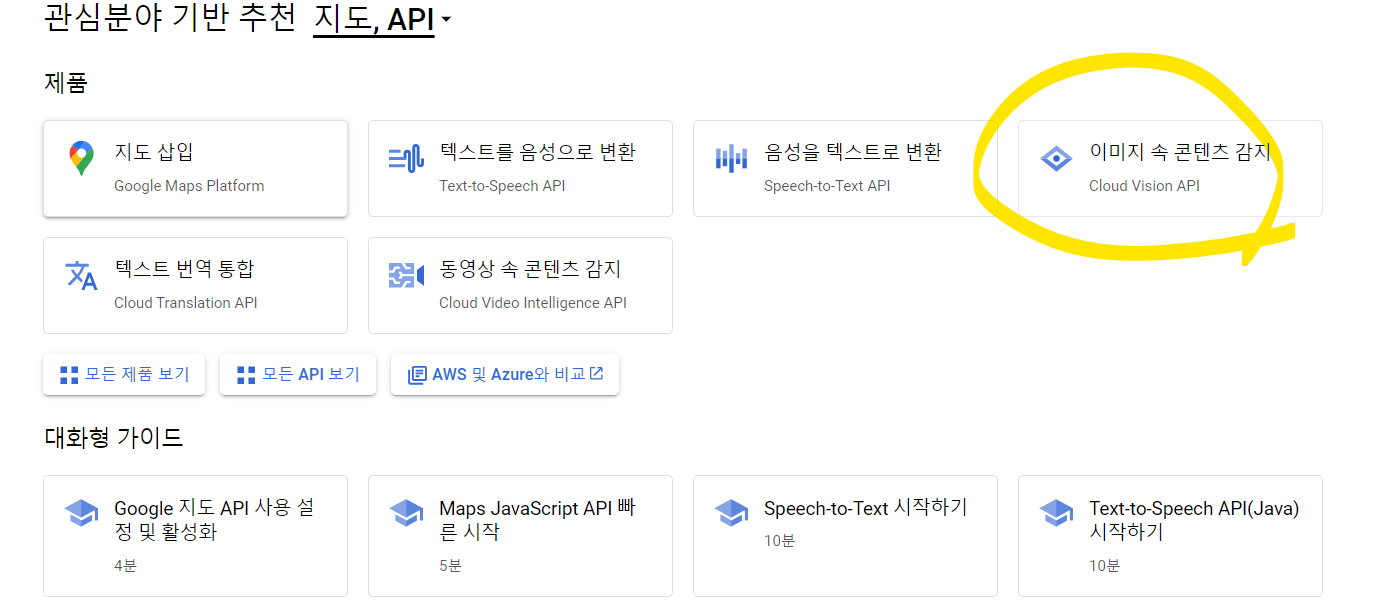Click graduation cap icon for Text-to-Speech API(Java)
This screenshot has width=1387, height=603.
tap(1056, 513)
